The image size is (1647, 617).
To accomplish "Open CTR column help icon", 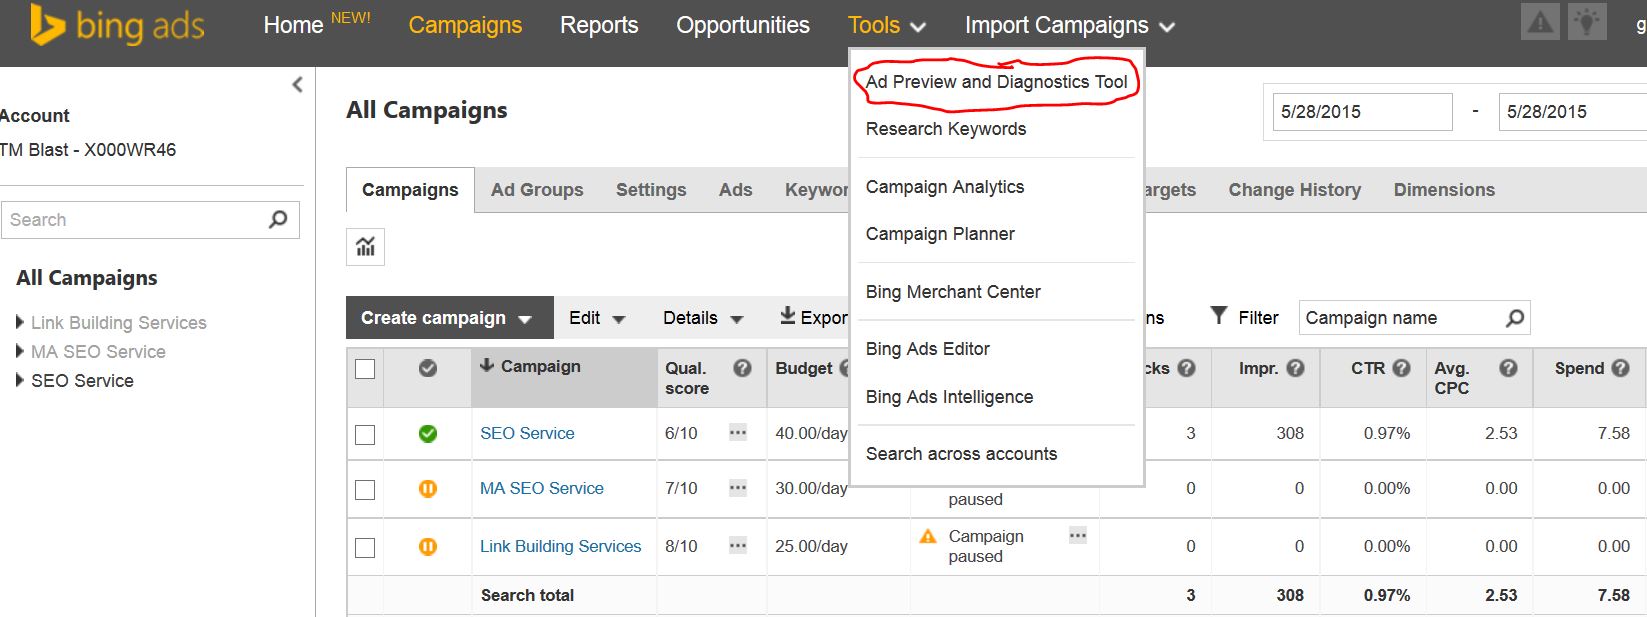I will pyautogui.click(x=1401, y=368).
